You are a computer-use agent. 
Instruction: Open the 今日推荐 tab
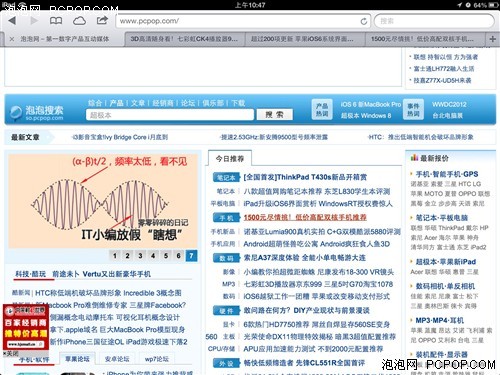(230, 159)
